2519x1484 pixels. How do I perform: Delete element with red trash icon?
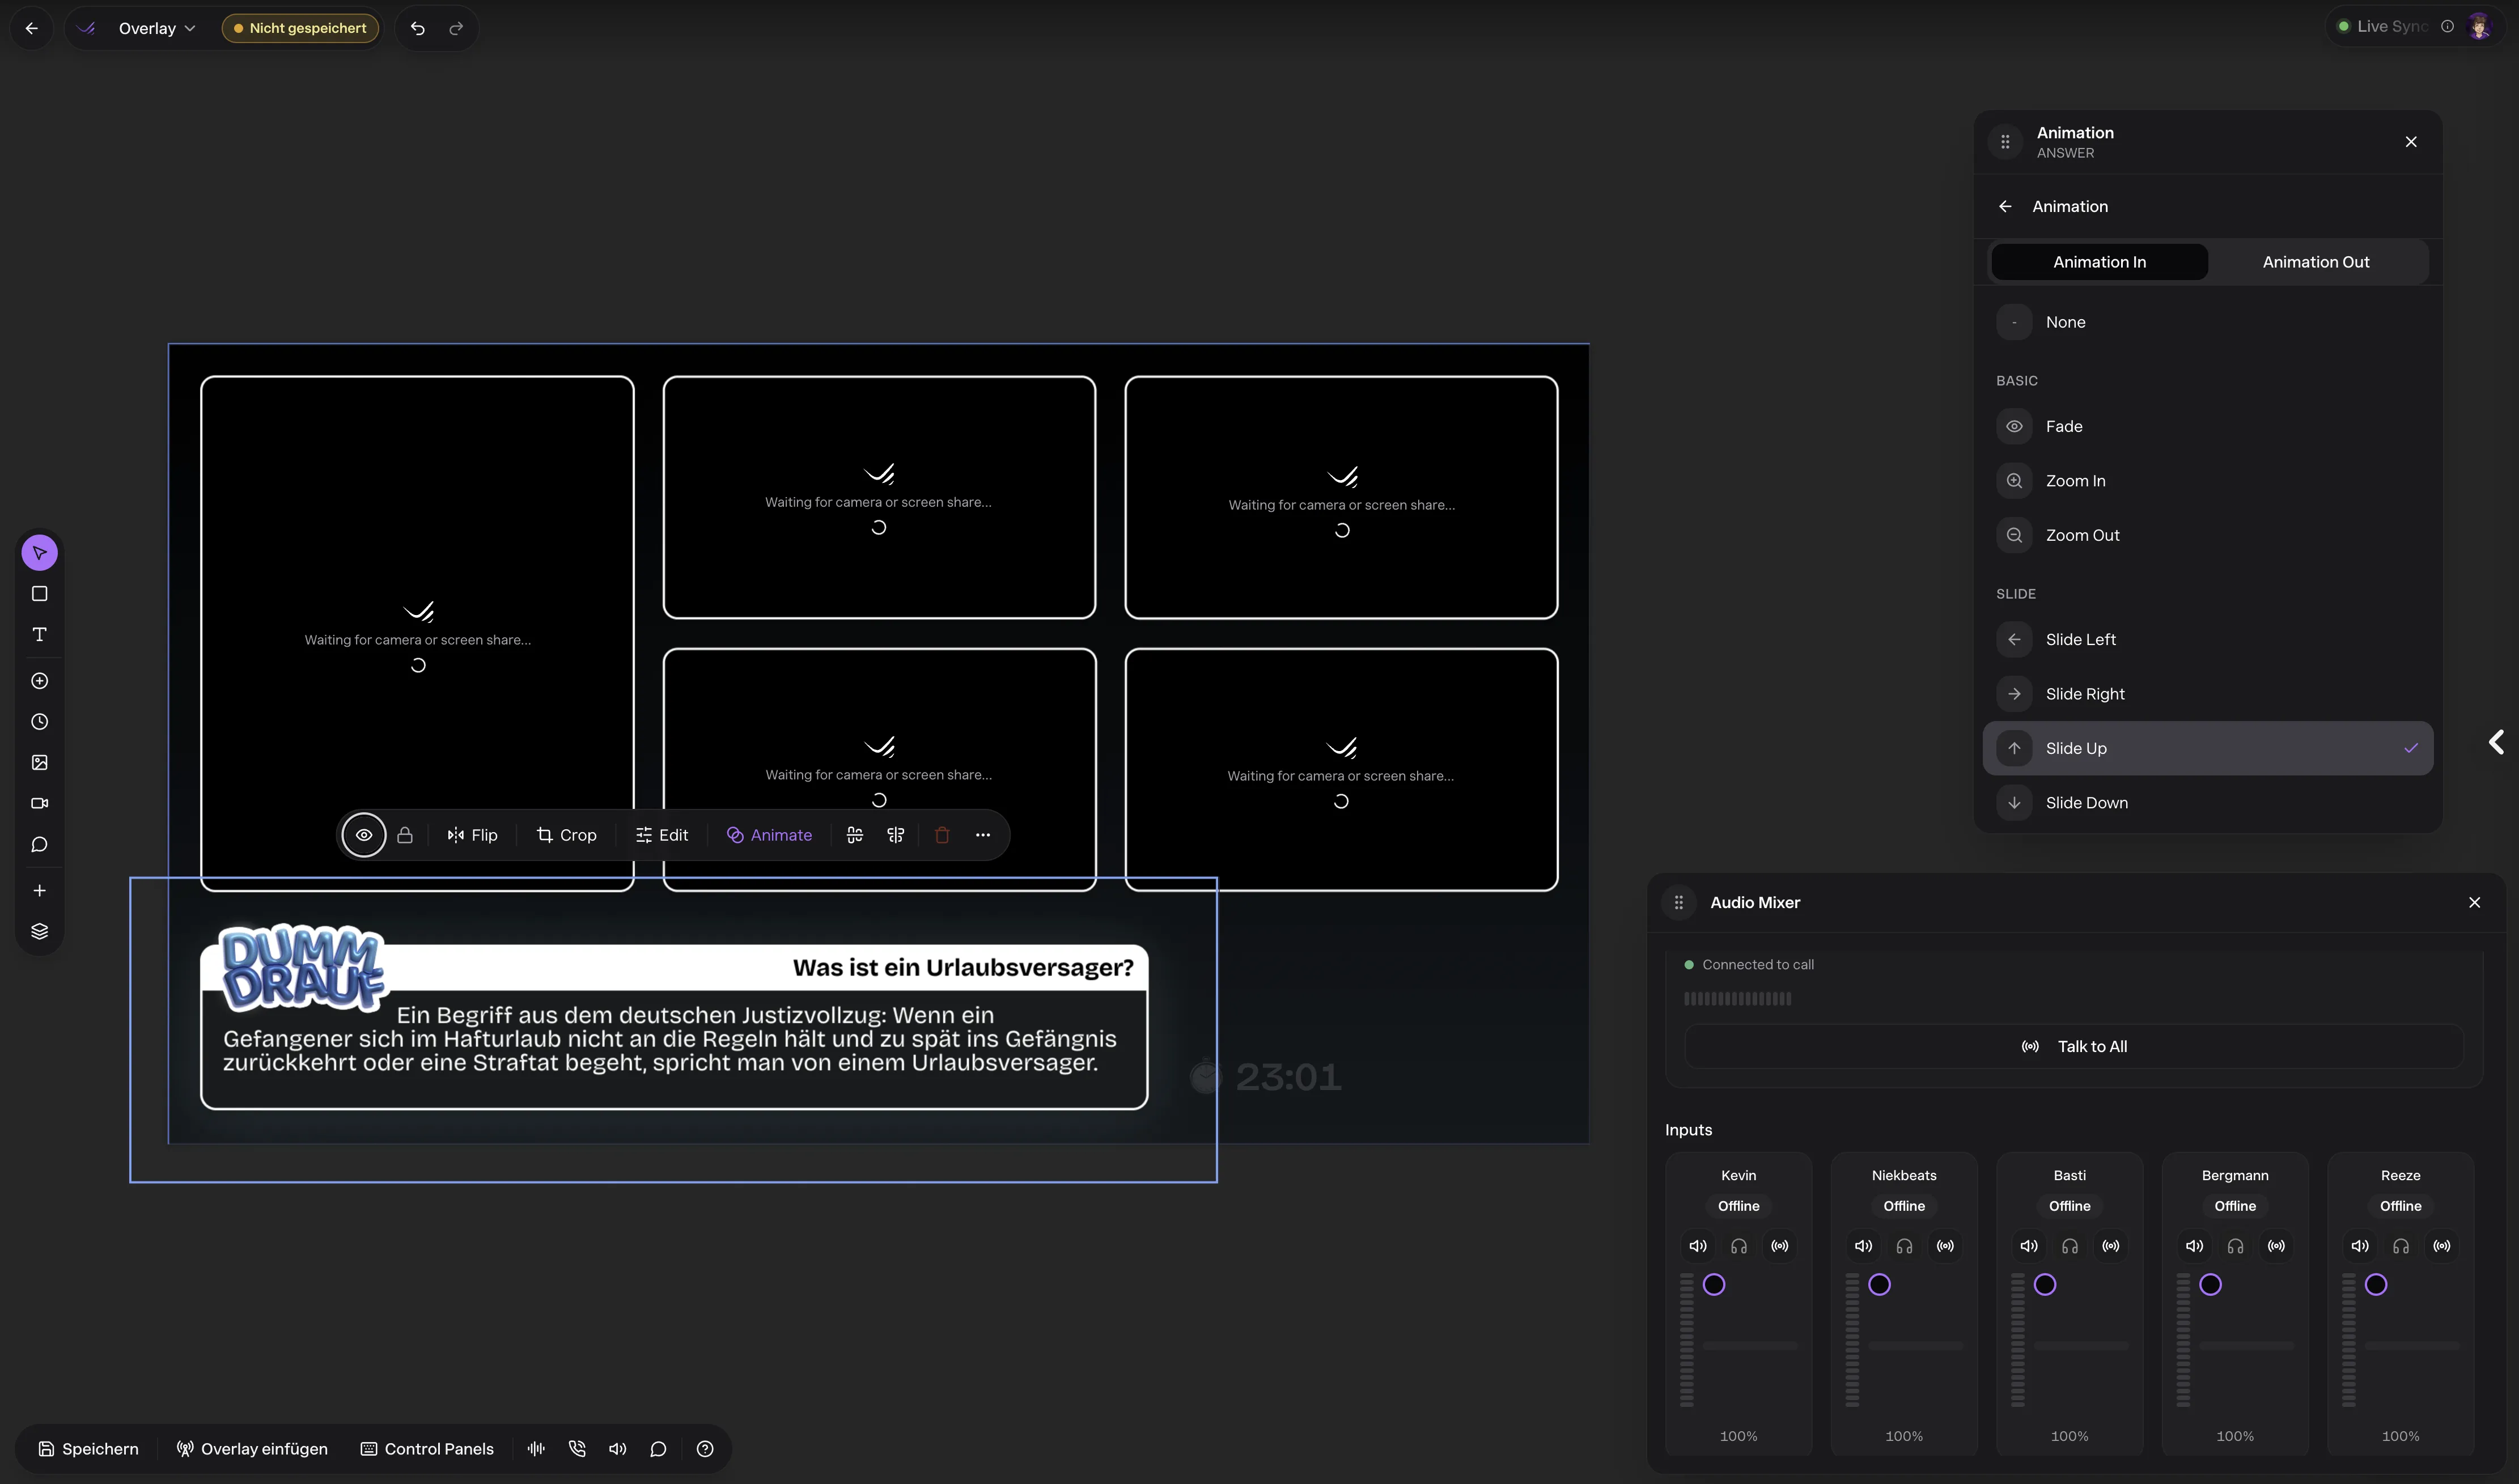(942, 835)
